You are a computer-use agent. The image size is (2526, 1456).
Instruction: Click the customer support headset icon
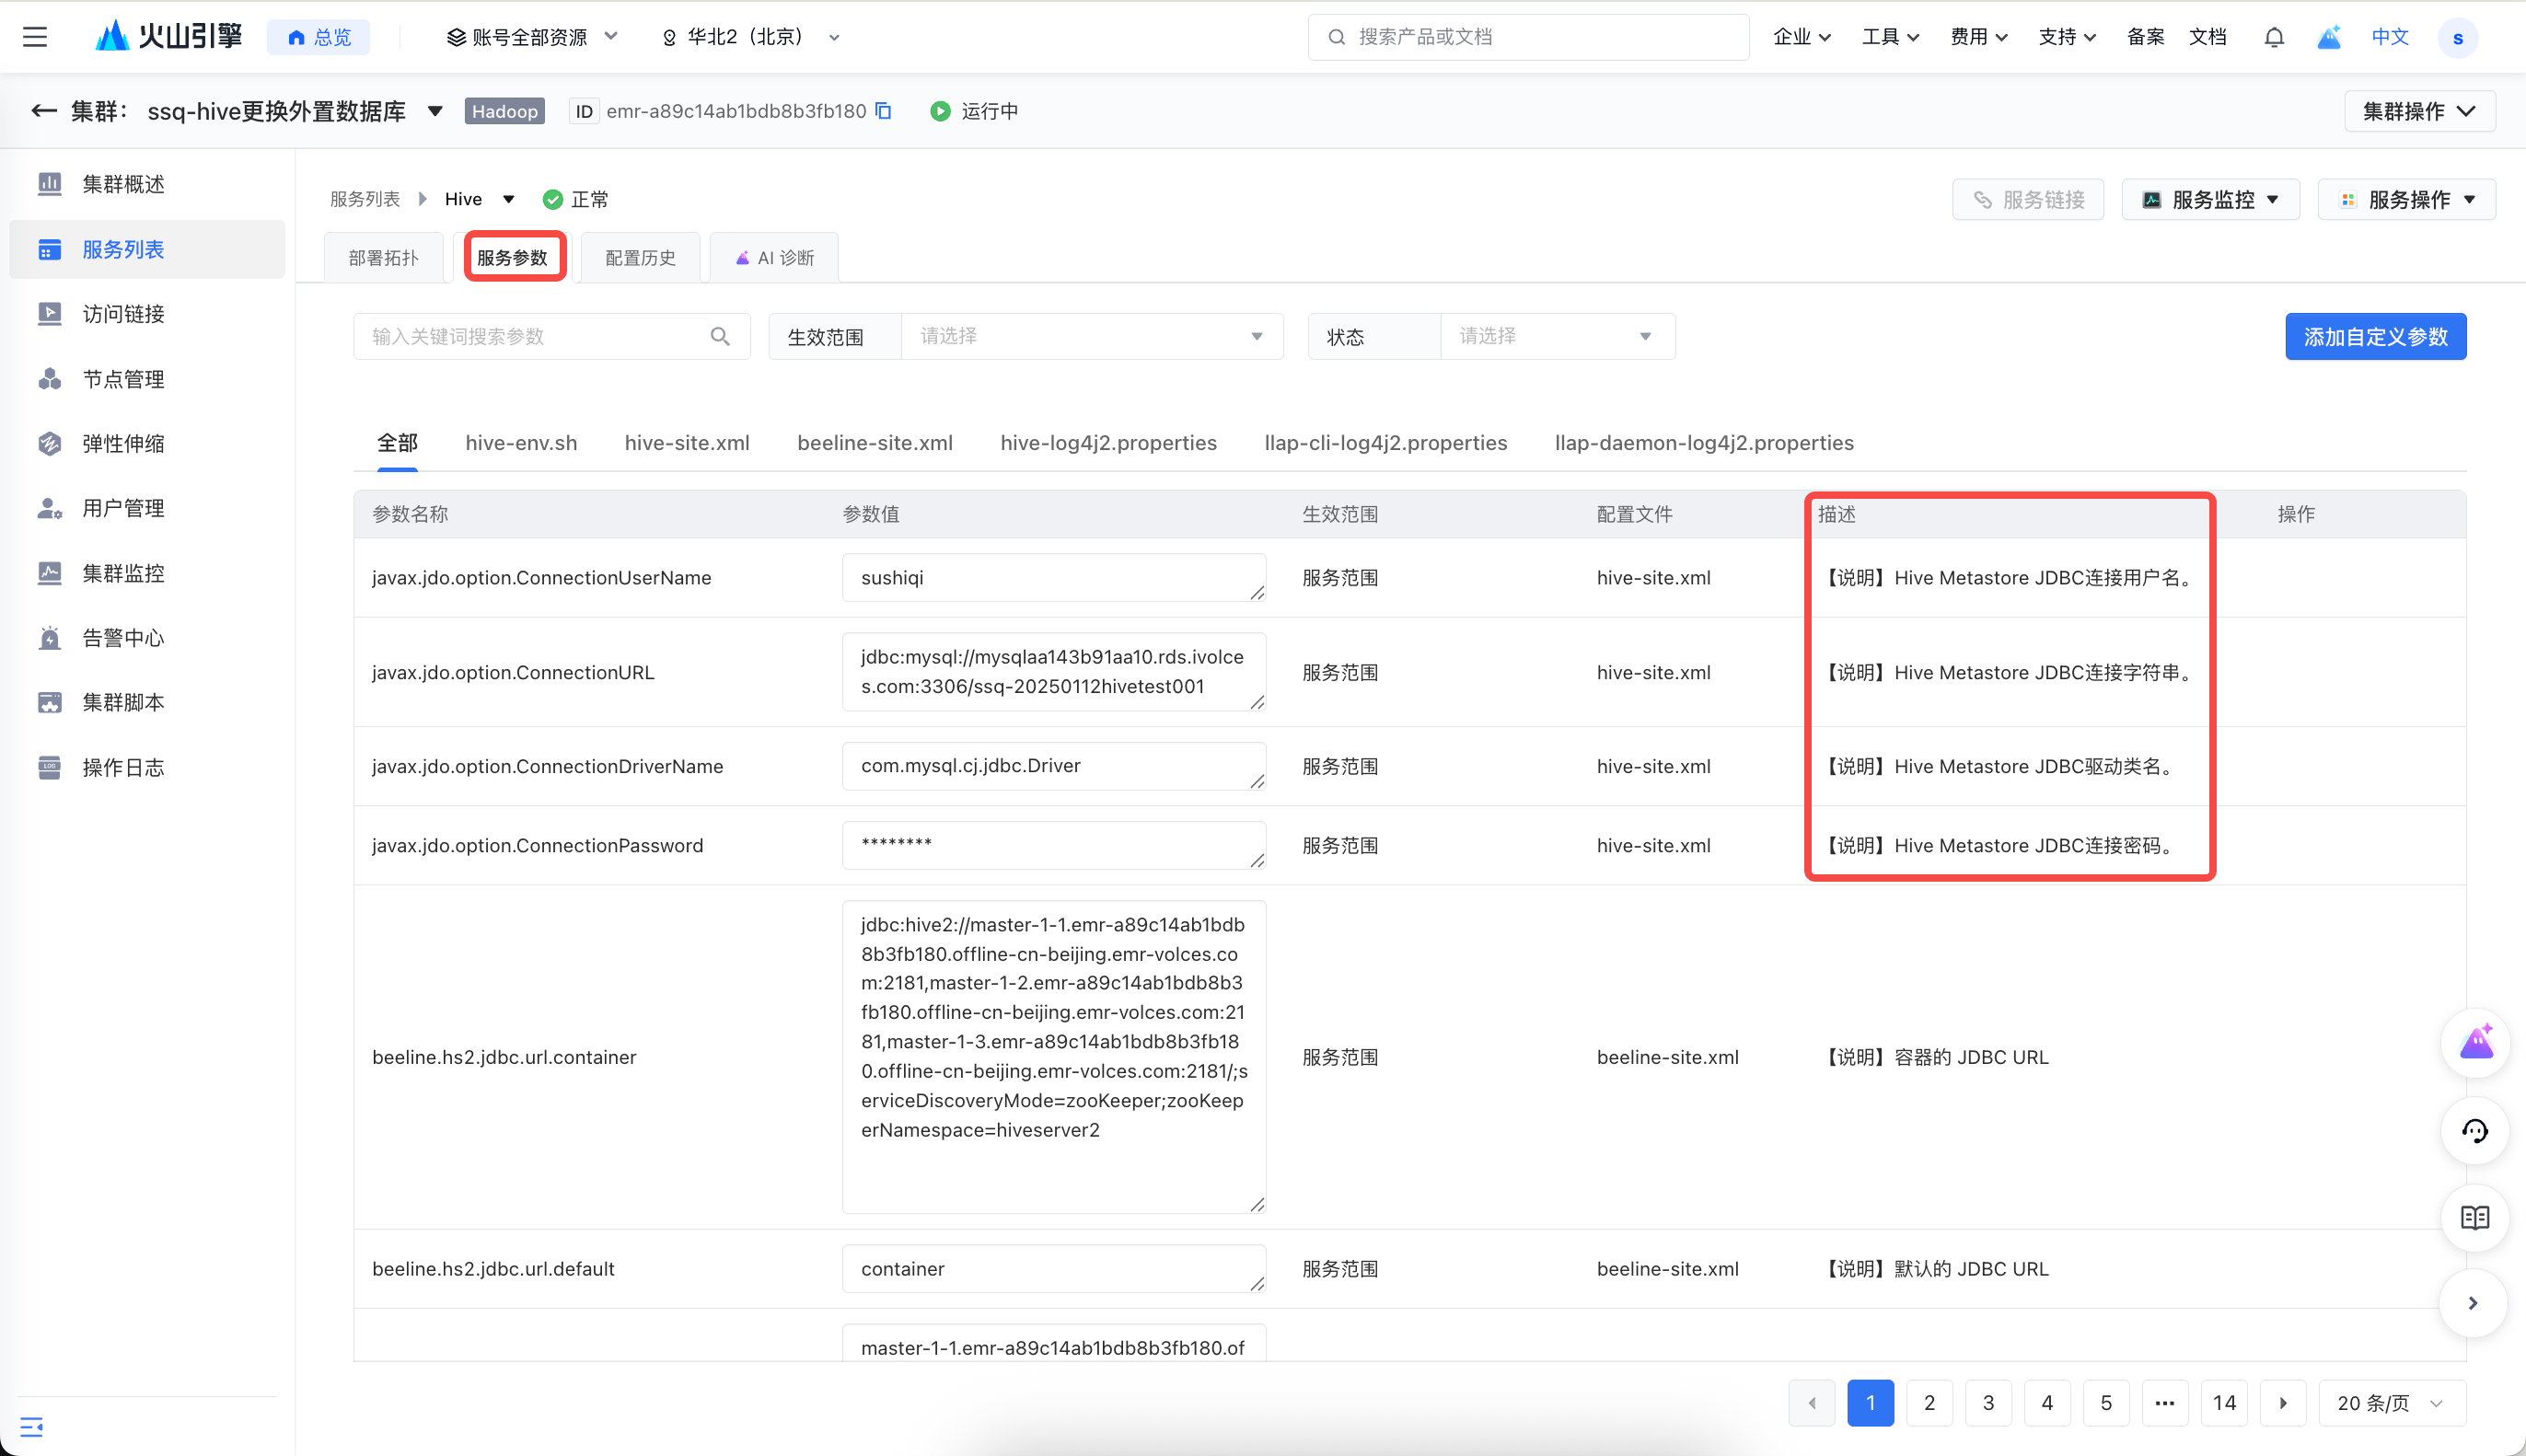(x=2475, y=1131)
